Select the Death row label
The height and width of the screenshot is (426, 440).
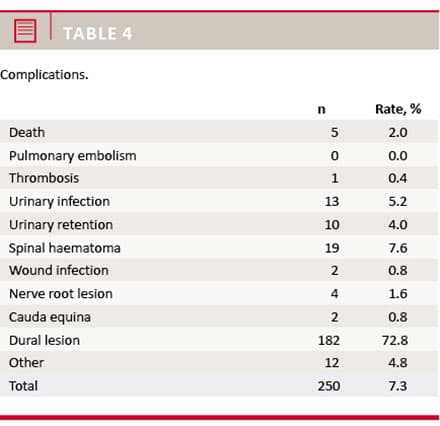(27, 132)
